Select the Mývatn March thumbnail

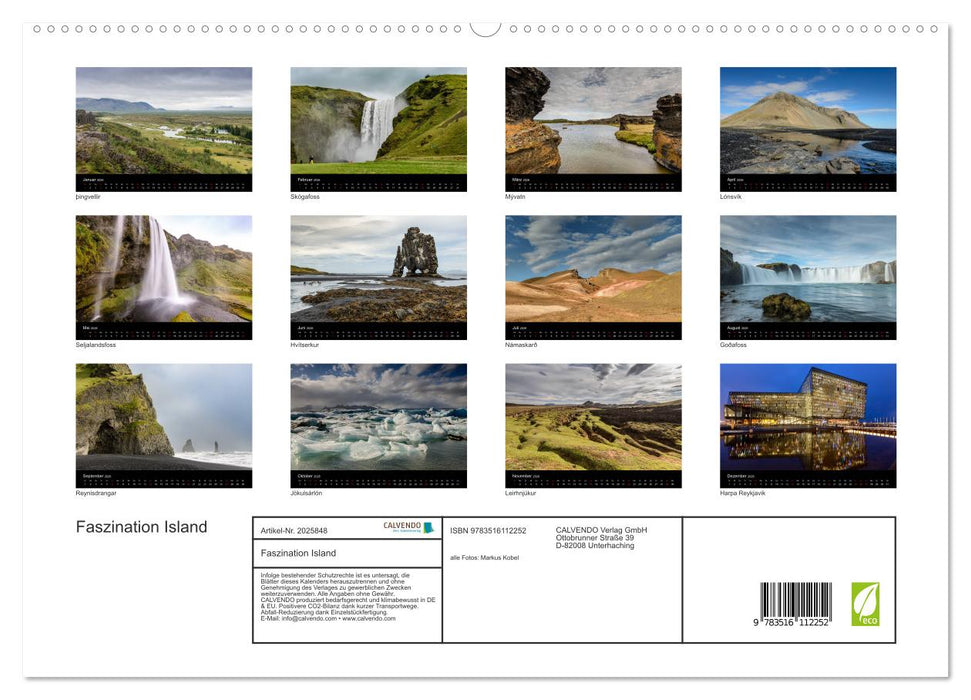click(592, 128)
